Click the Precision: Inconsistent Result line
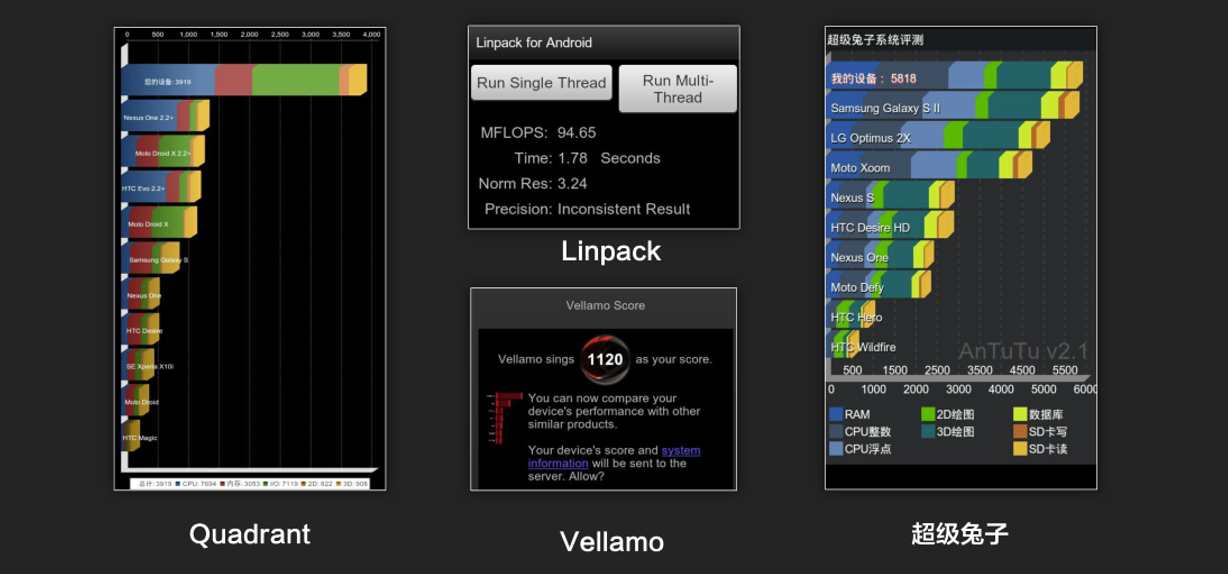 click(587, 209)
